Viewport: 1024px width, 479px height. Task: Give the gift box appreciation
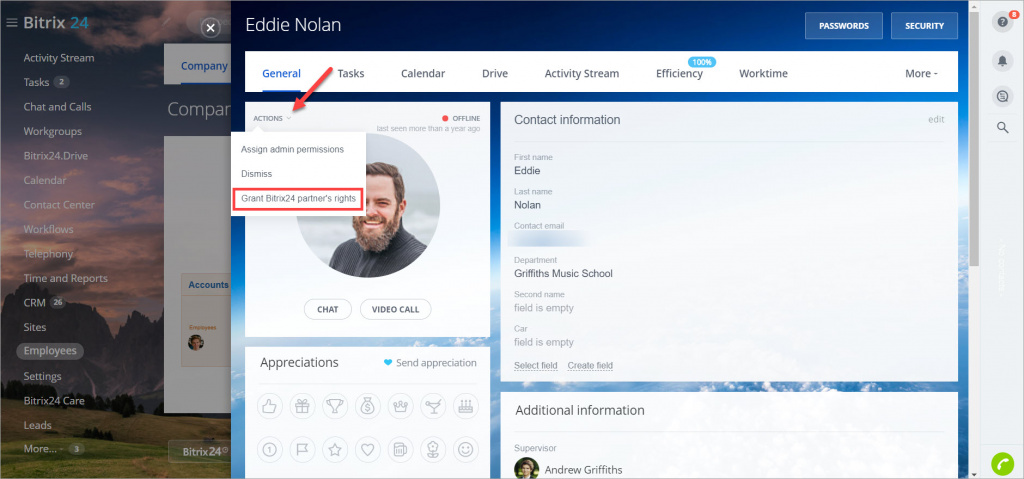302,406
